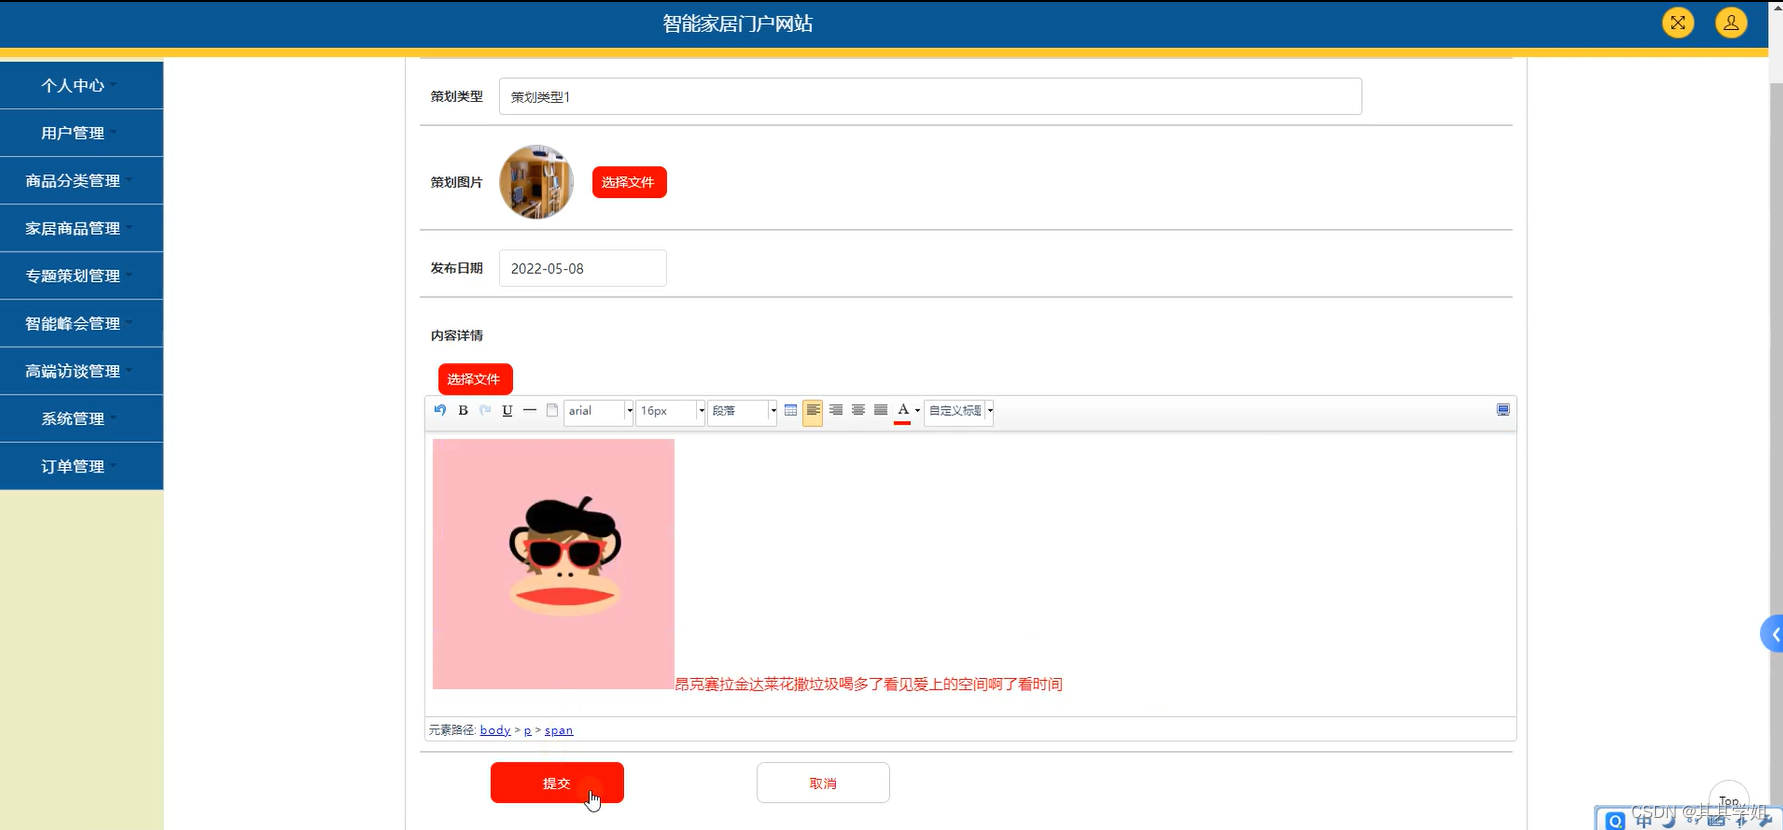The image size is (1783, 830).
Task: Expand the 专题策划管理 menu
Action: click(81, 275)
